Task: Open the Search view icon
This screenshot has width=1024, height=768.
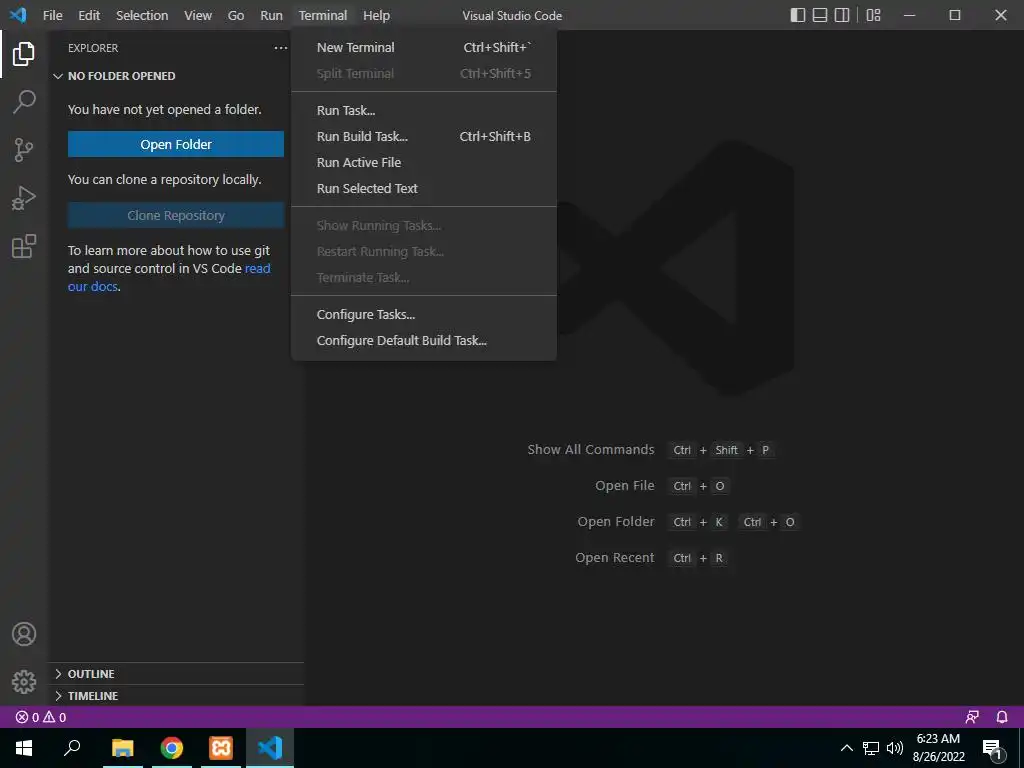Action: 24,102
